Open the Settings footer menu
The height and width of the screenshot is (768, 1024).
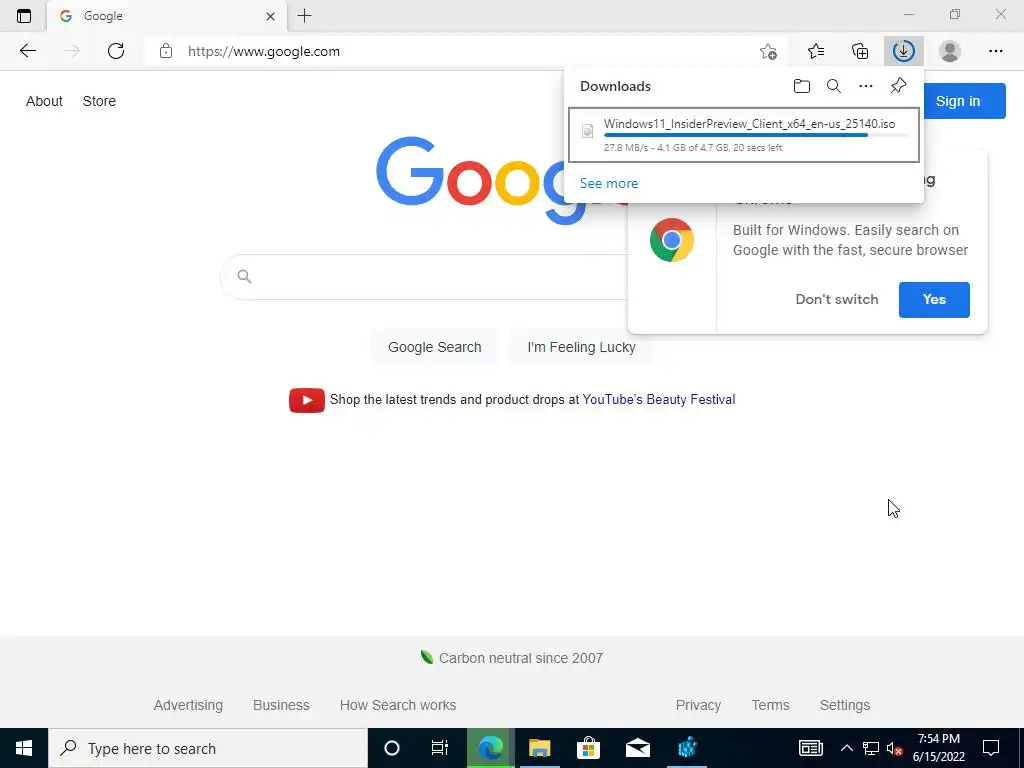coord(844,705)
